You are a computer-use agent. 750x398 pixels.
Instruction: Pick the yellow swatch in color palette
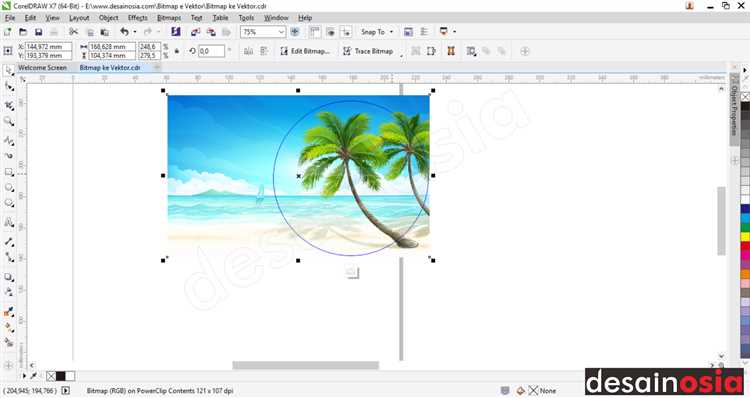tap(745, 236)
